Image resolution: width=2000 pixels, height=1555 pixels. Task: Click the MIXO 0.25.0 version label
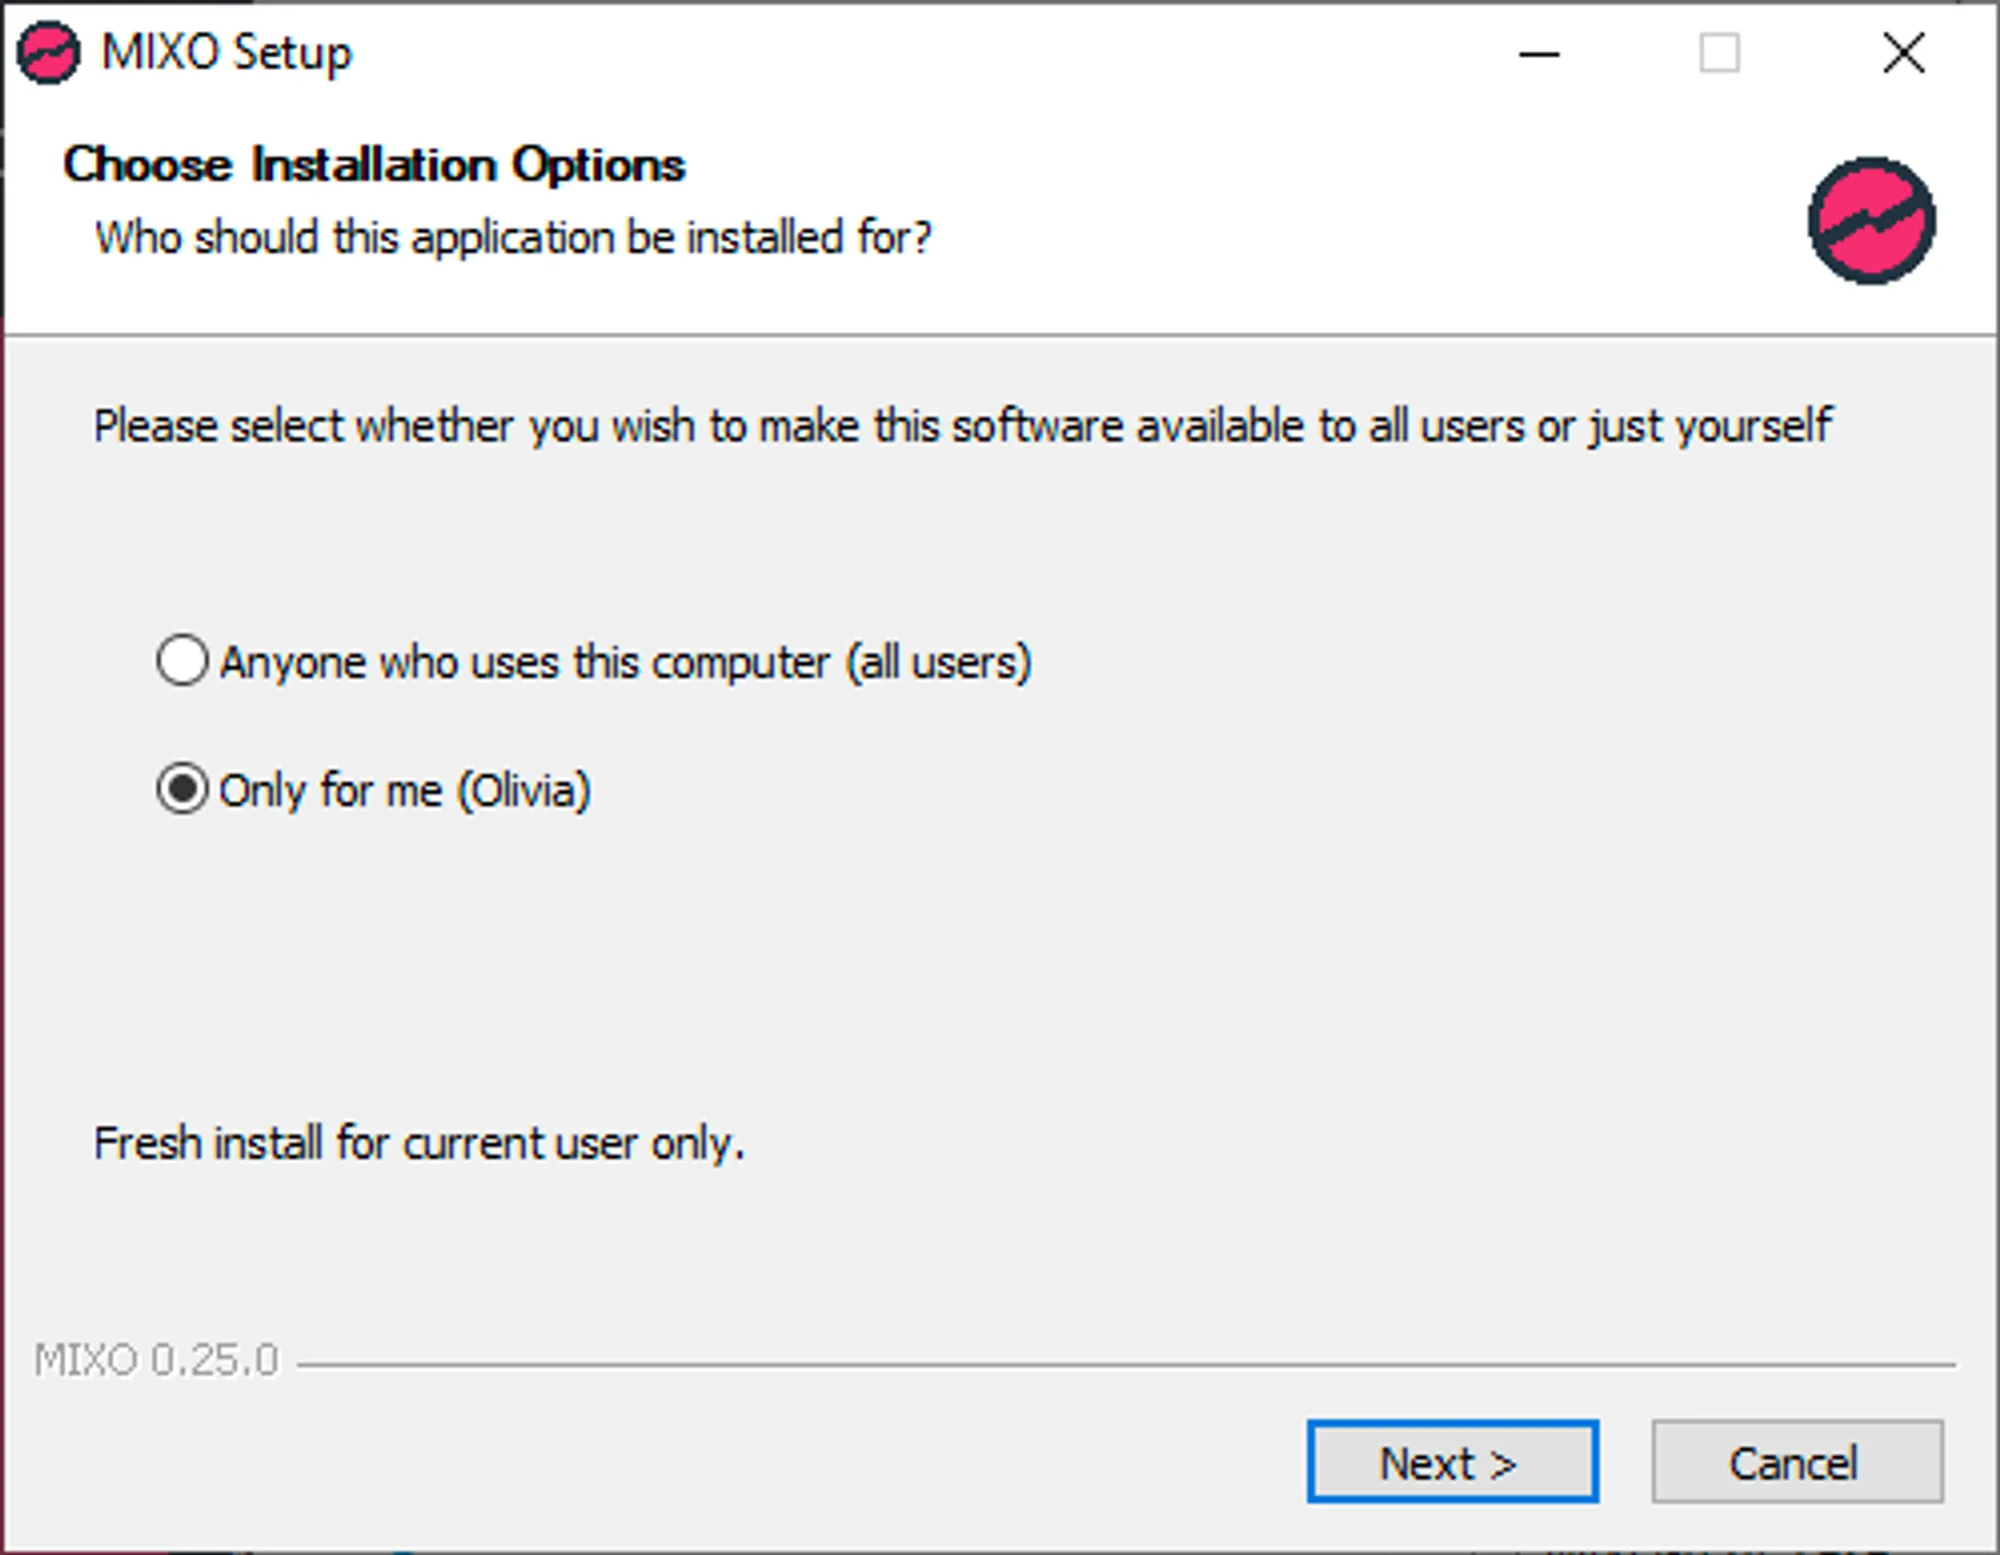point(157,1361)
